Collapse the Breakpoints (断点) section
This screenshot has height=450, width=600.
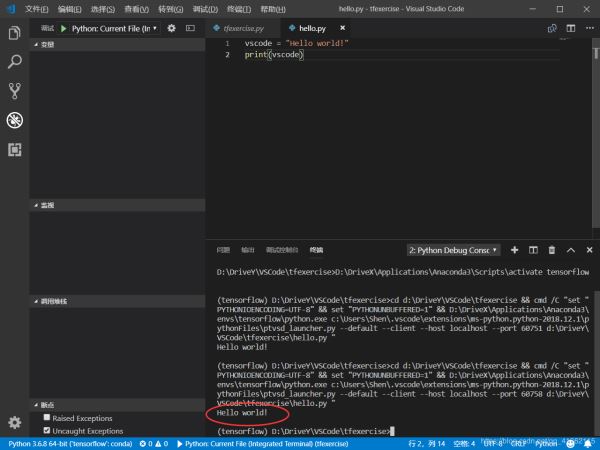point(117,404)
